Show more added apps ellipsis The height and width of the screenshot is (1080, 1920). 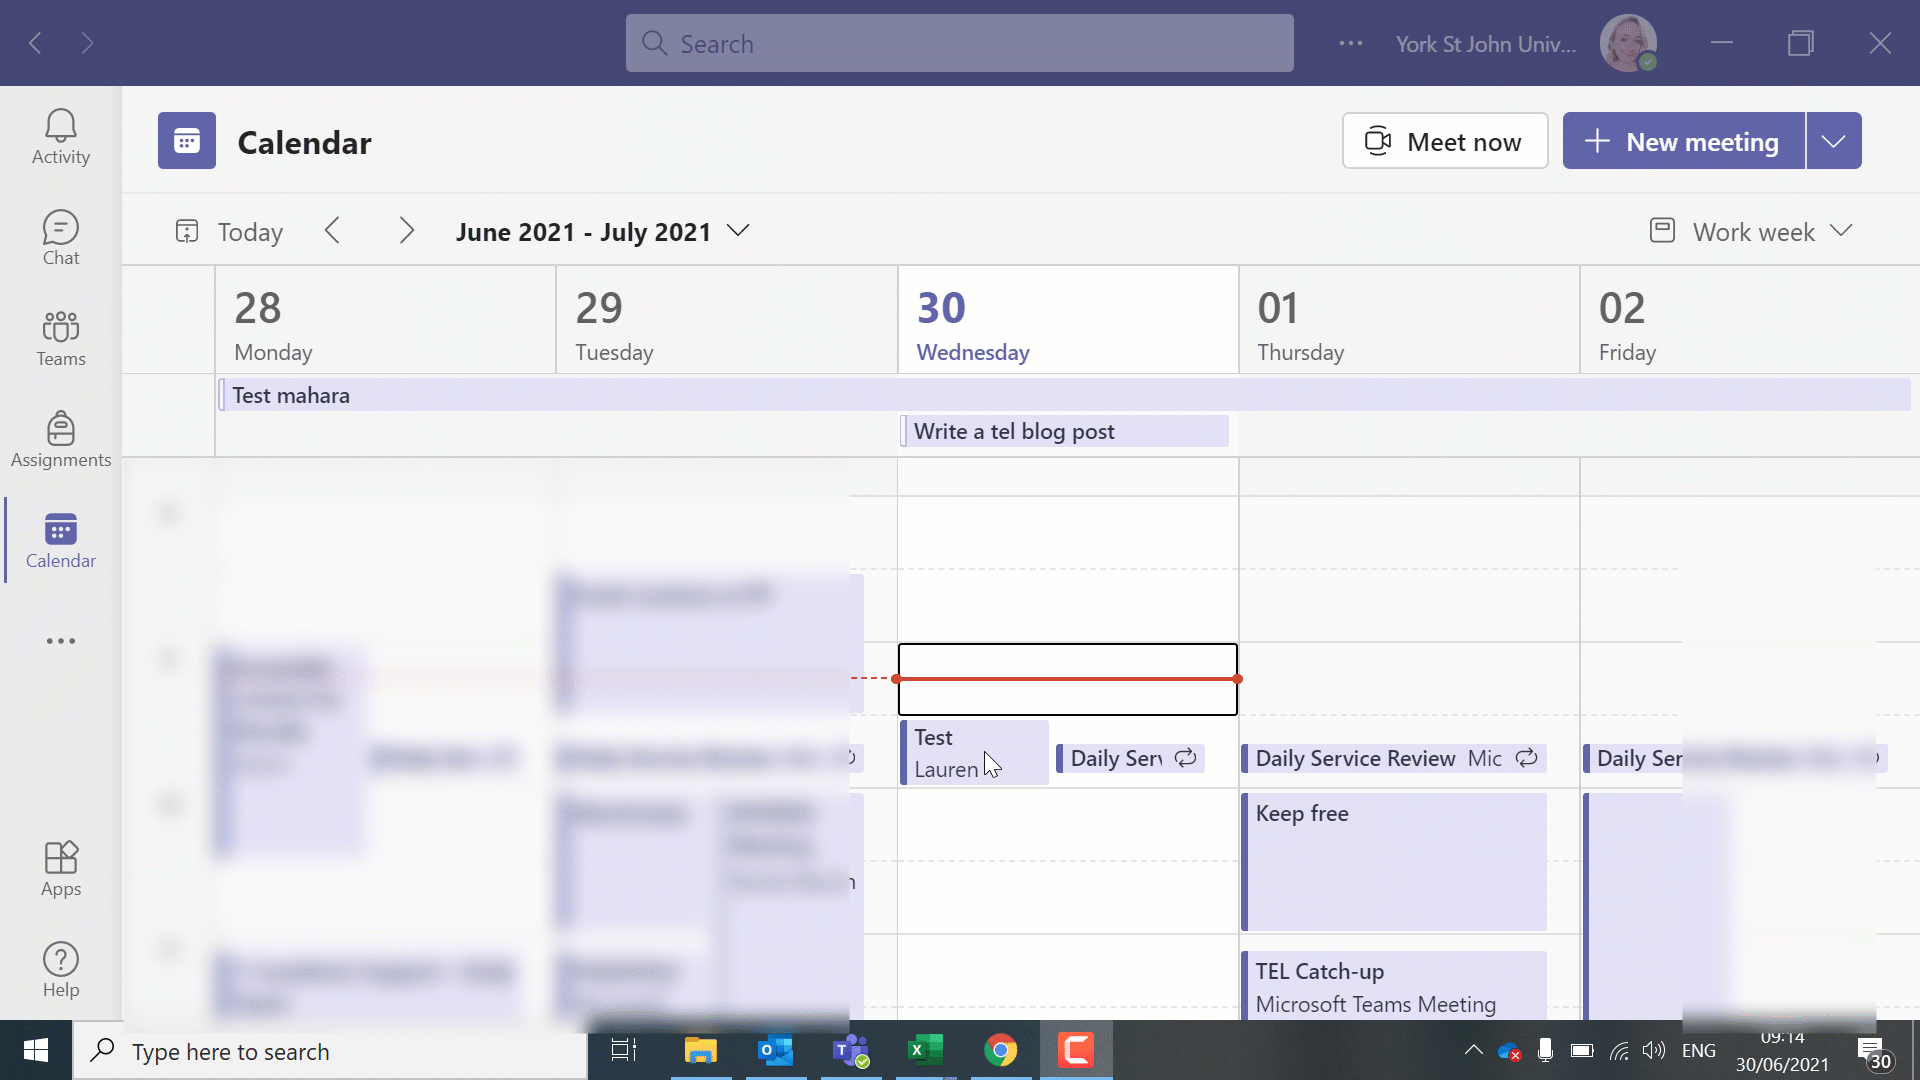(x=61, y=641)
